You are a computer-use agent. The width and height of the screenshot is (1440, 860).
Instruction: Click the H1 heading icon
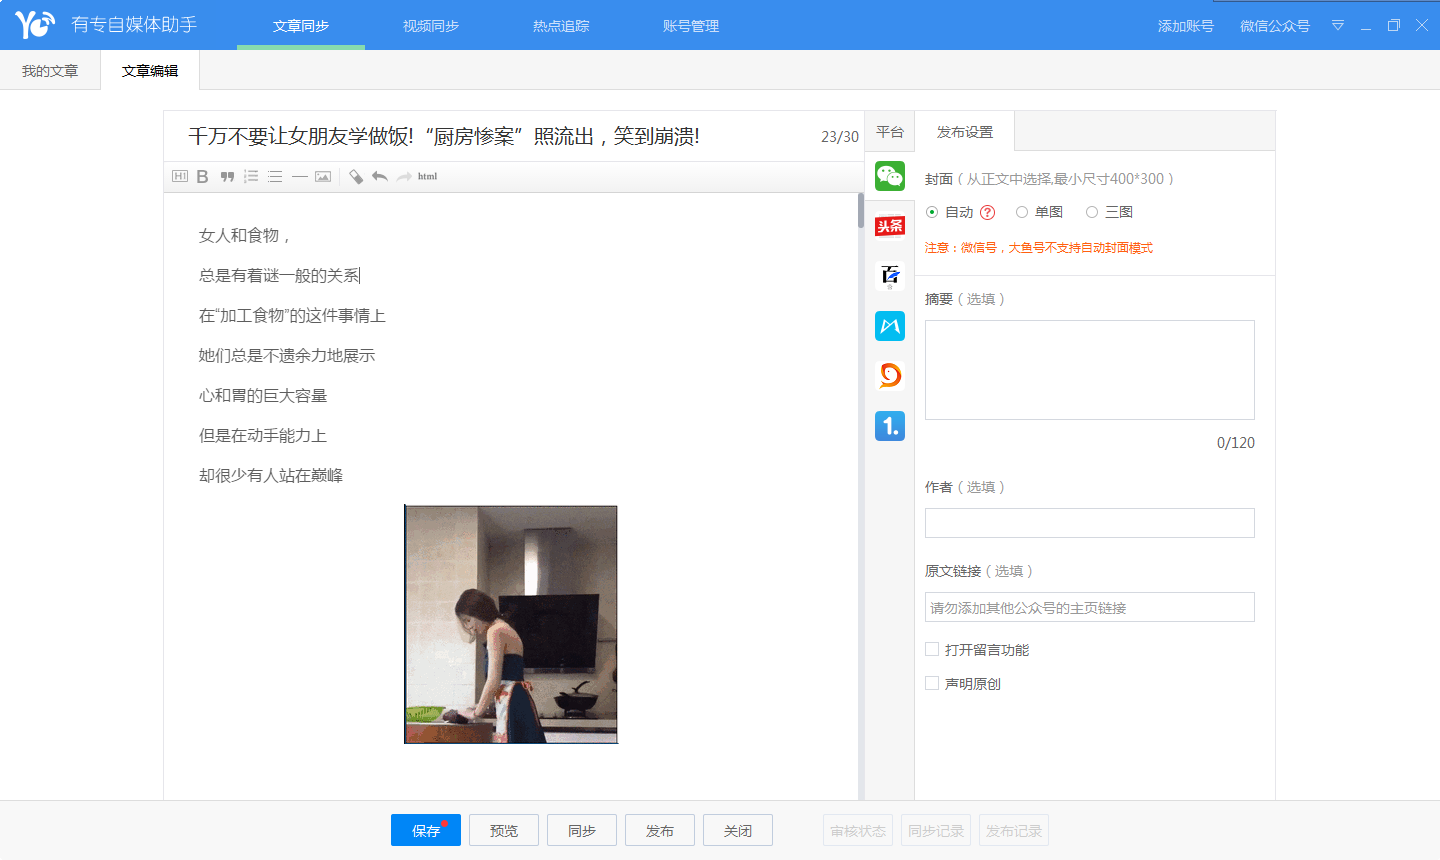[x=180, y=177]
